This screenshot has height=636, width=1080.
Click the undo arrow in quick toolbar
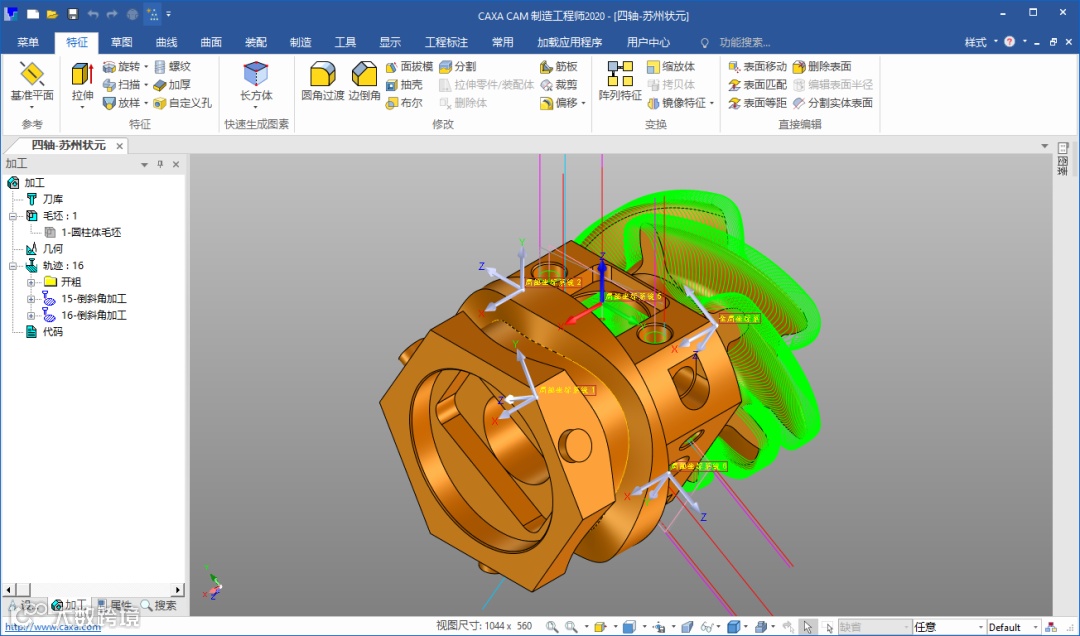[x=93, y=14]
